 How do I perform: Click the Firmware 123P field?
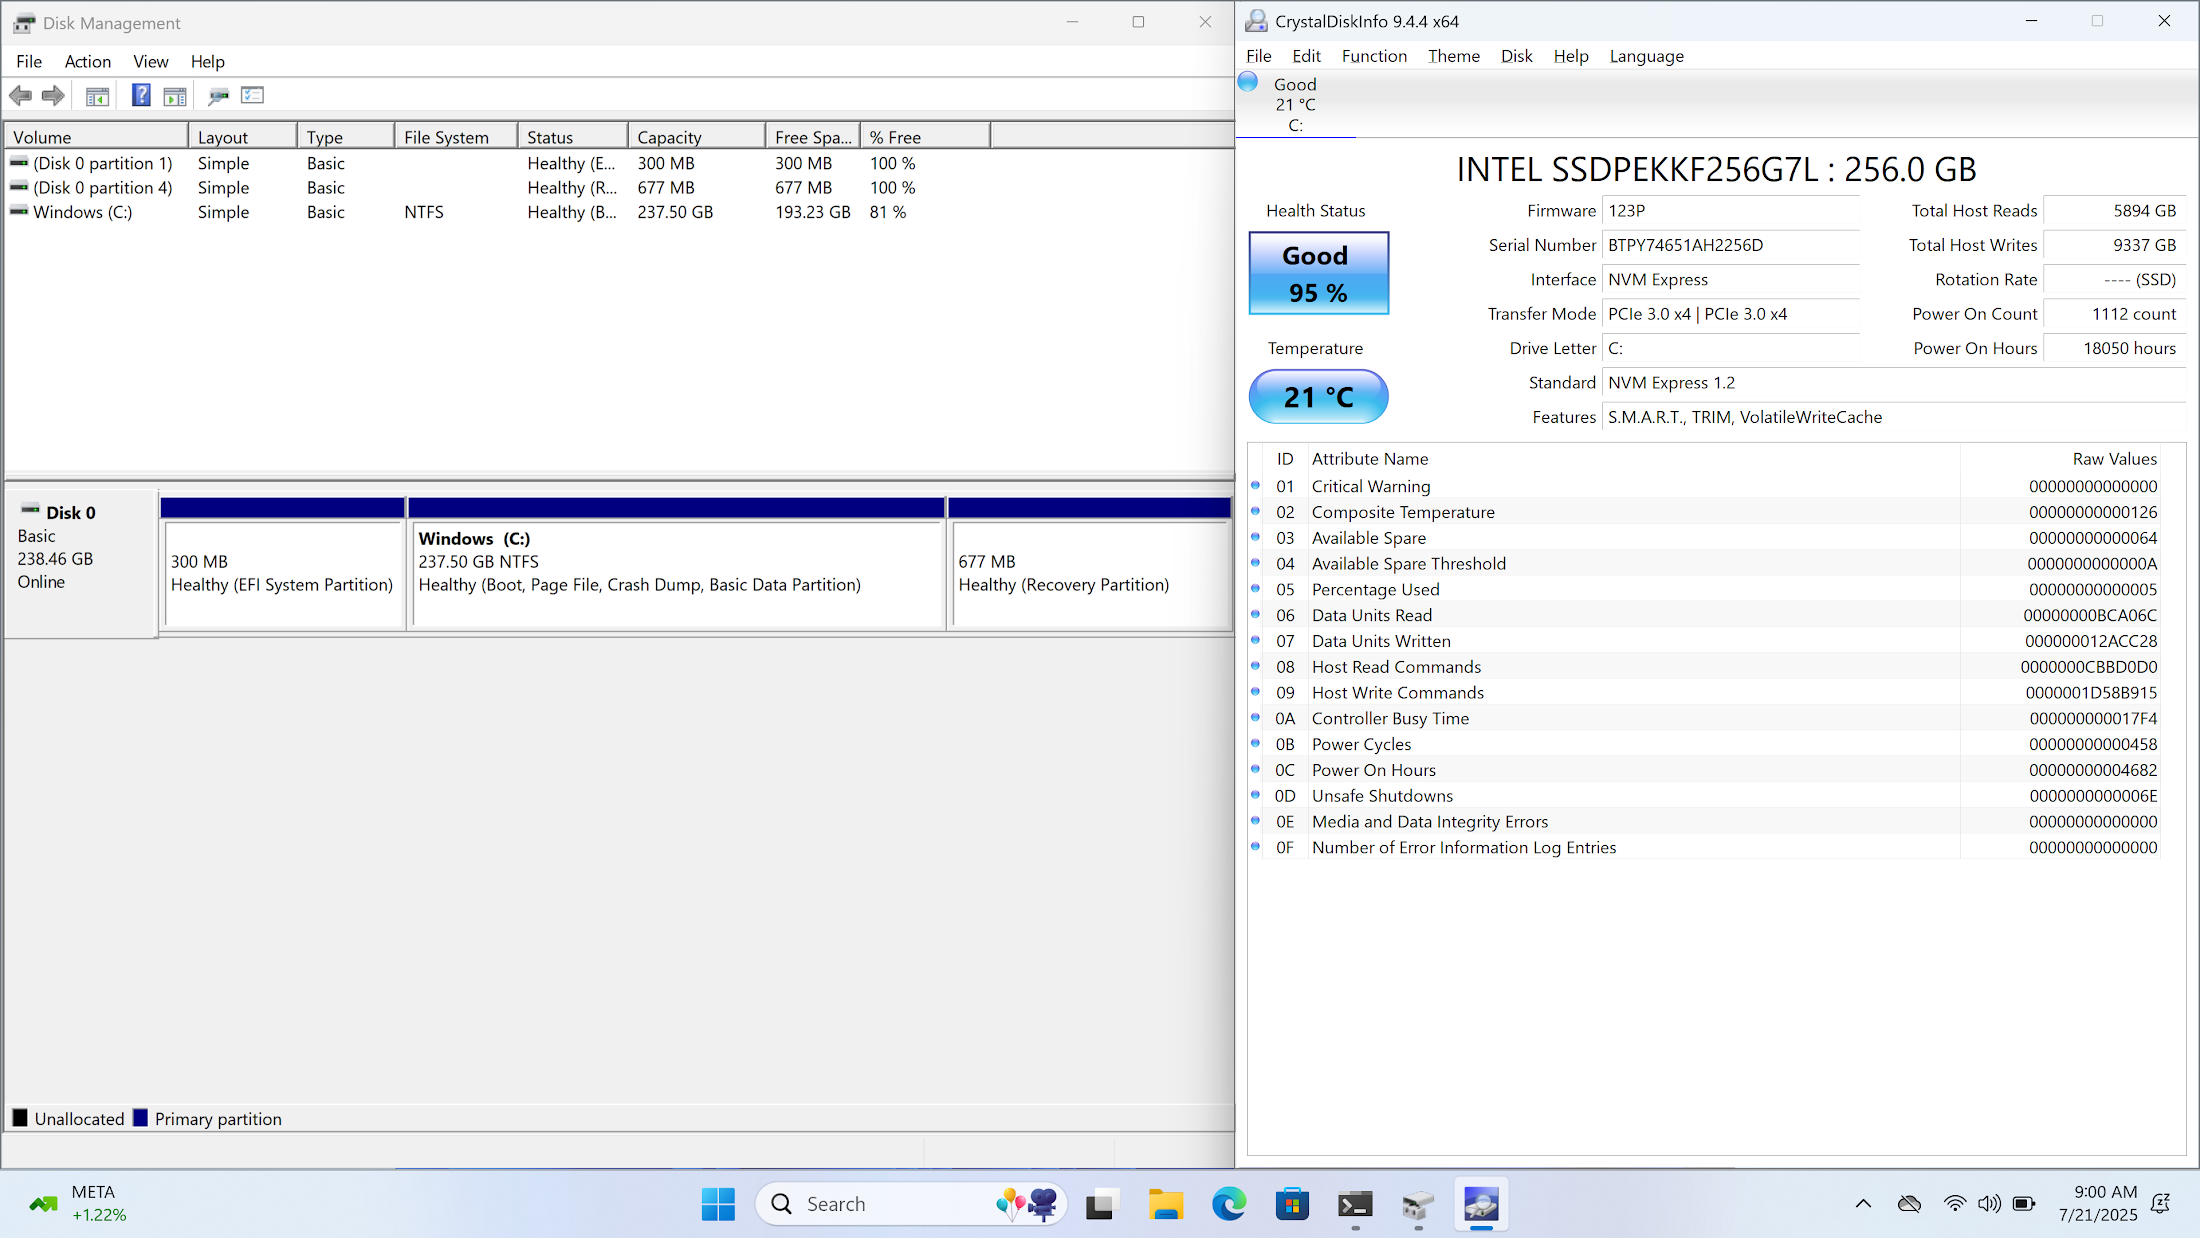[x=1731, y=211]
